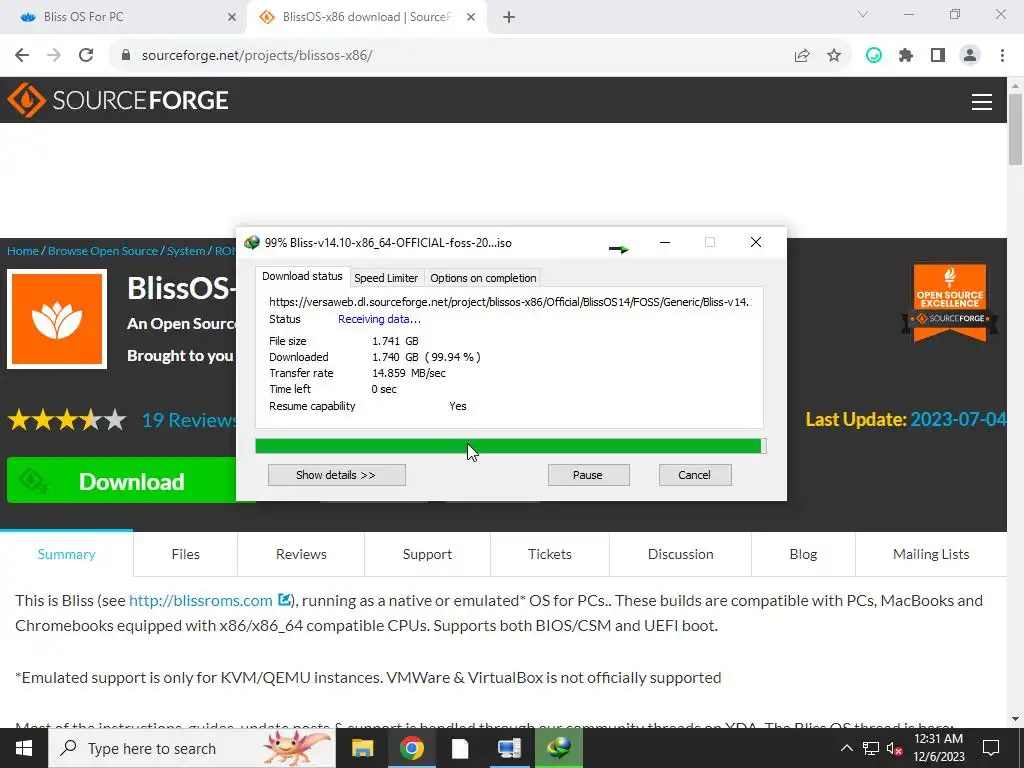Open File Explorer from taskbar
Viewport: 1024px width, 768px height.
coord(362,748)
